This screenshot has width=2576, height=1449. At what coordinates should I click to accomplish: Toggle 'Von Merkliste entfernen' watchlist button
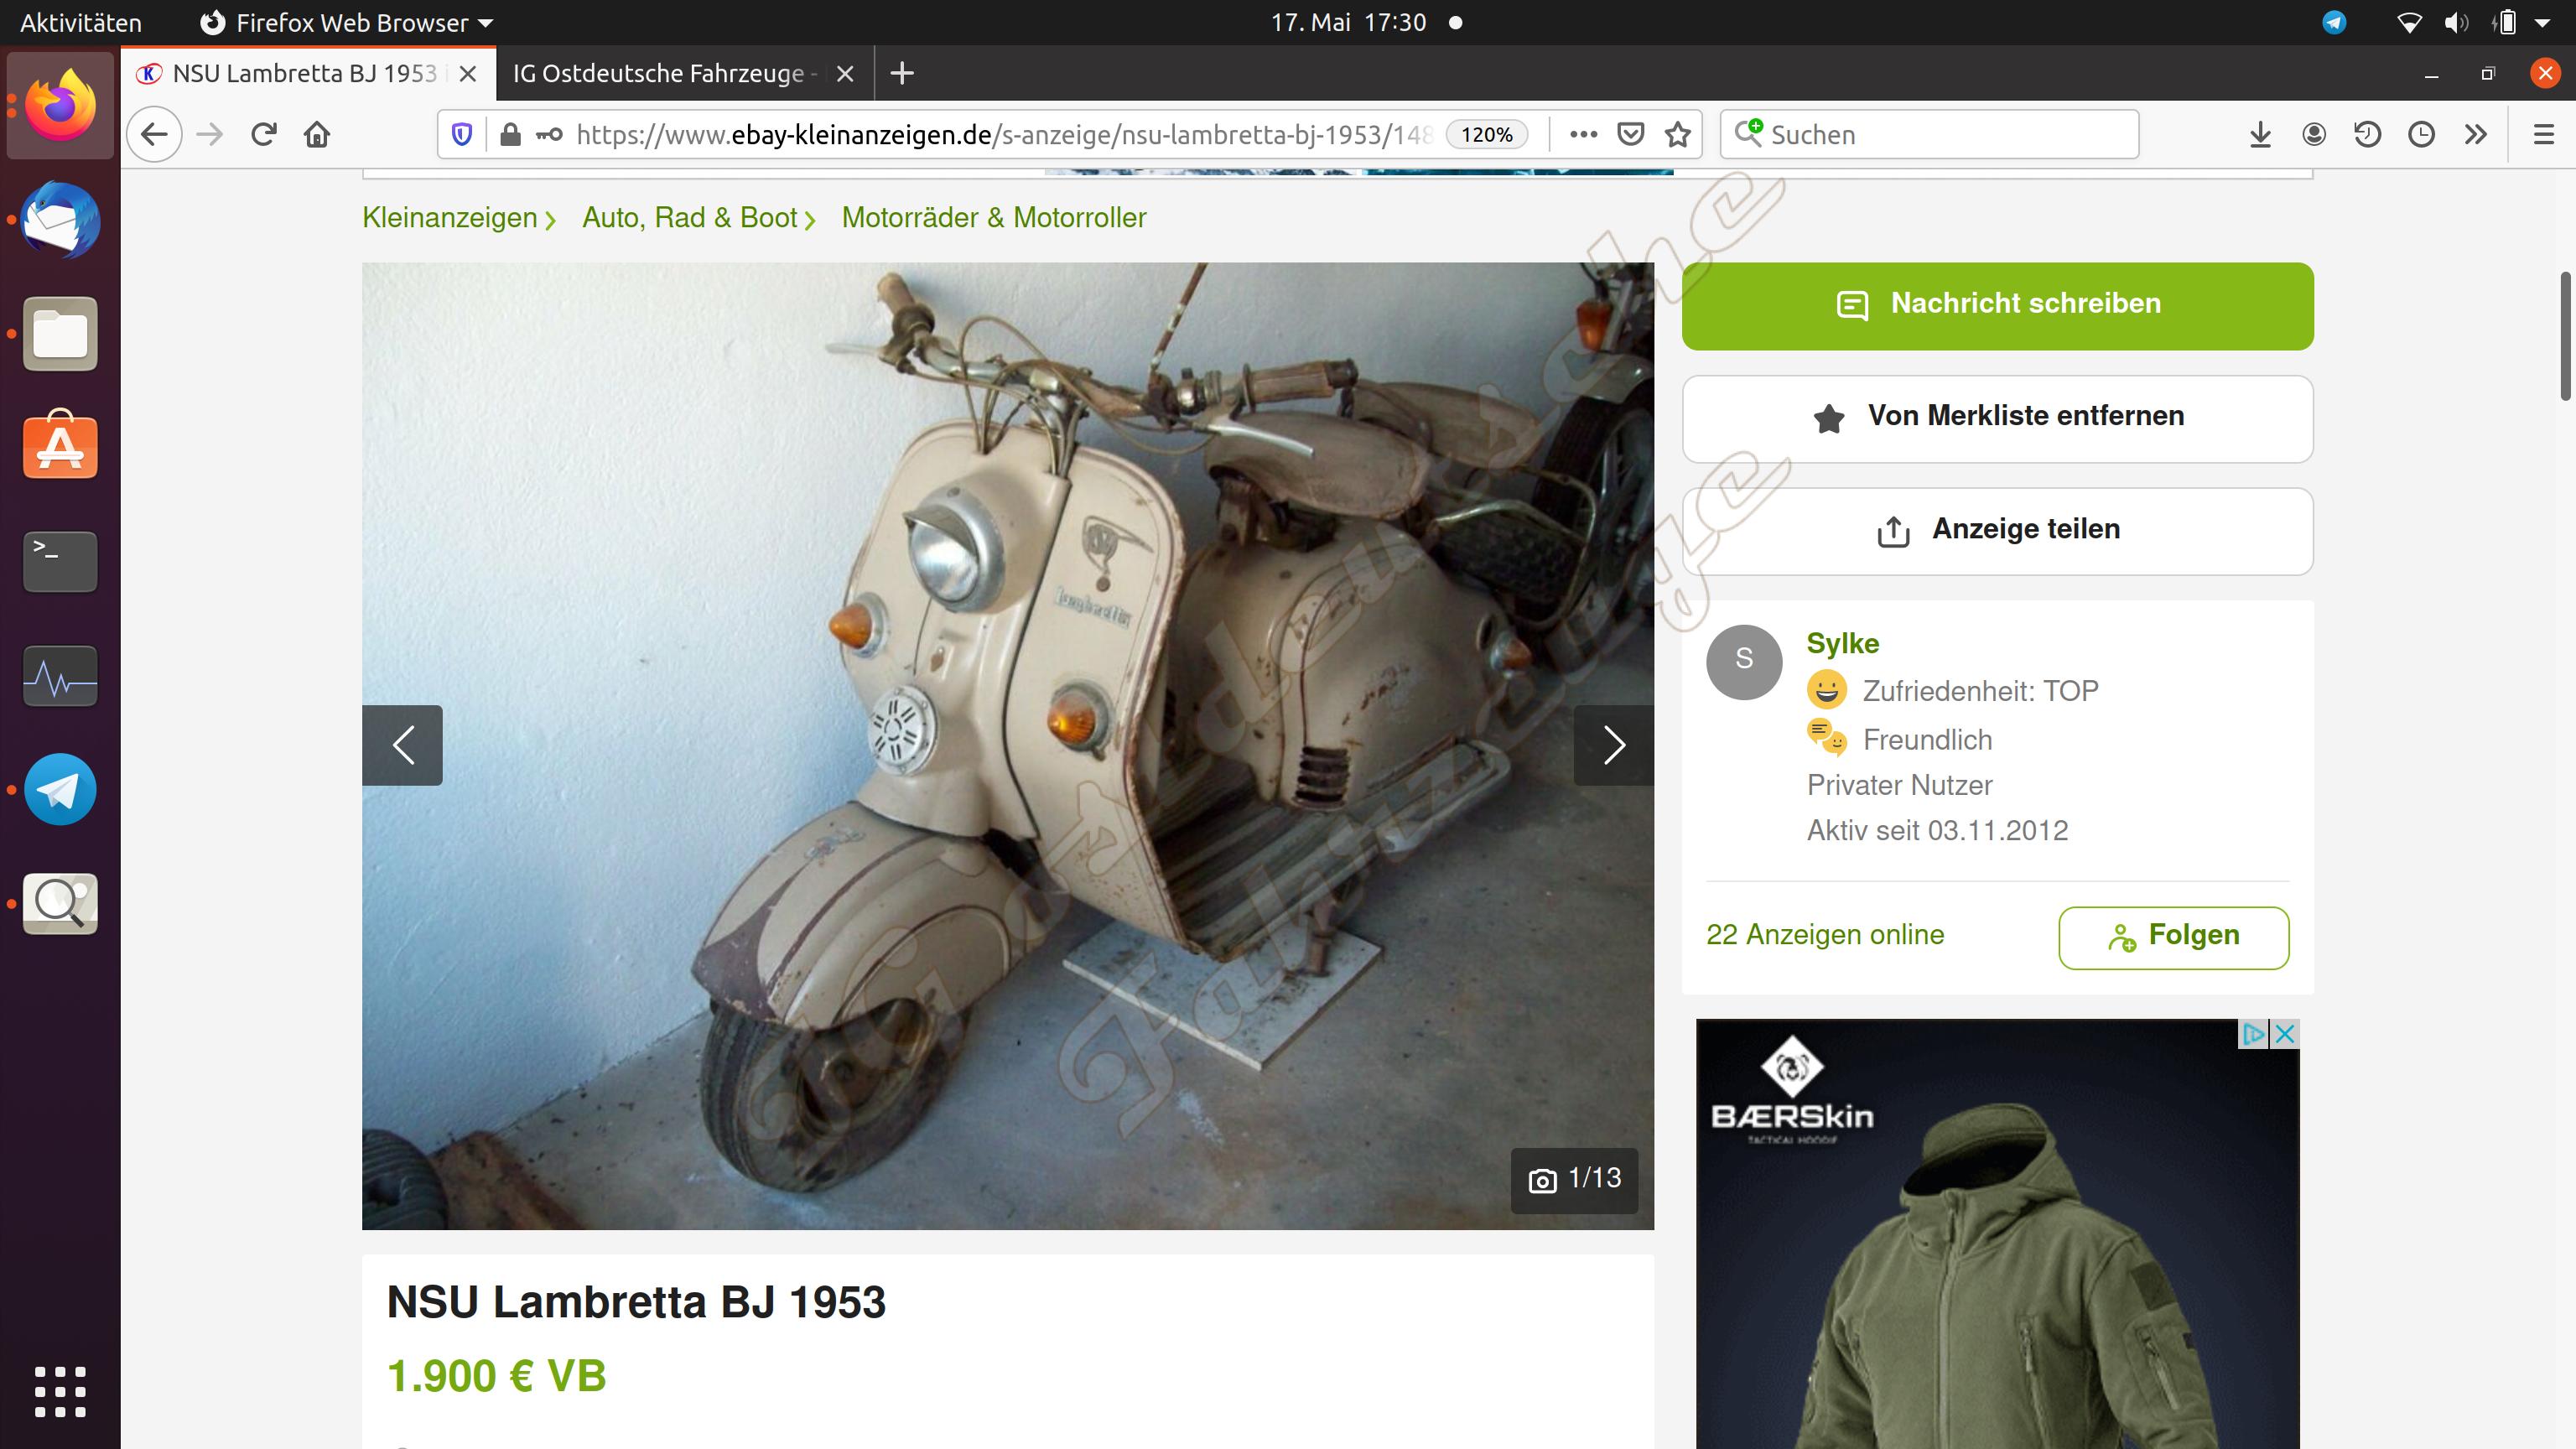[1997, 418]
